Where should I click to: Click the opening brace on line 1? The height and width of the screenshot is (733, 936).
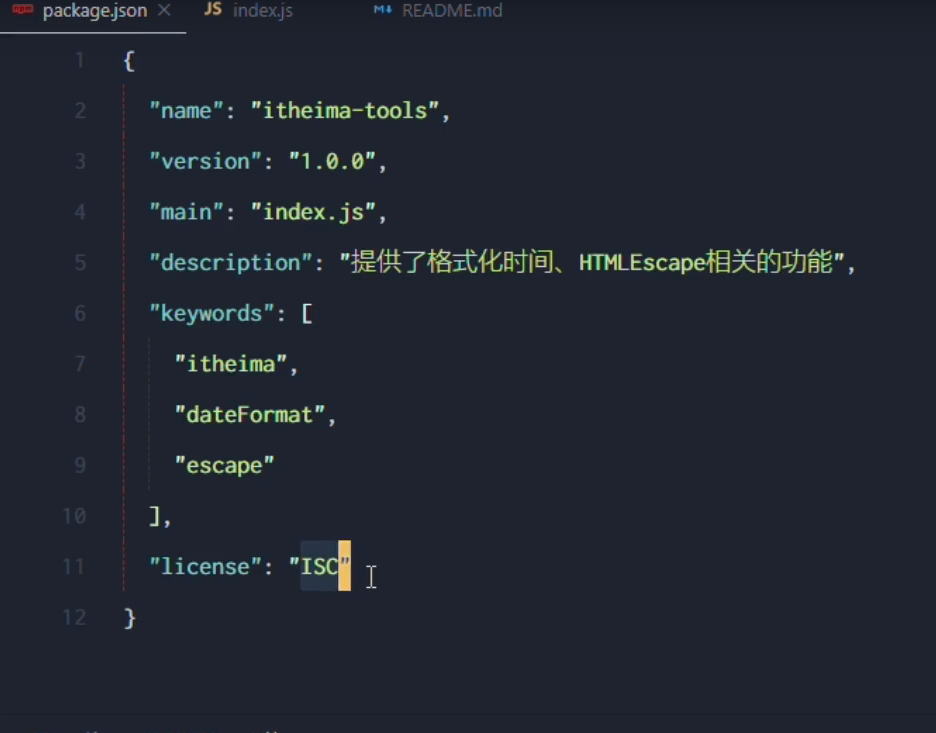129,60
